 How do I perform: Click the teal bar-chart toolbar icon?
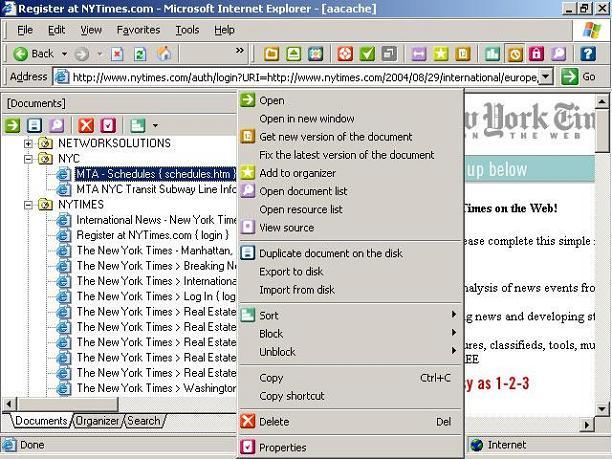point(492,54)
